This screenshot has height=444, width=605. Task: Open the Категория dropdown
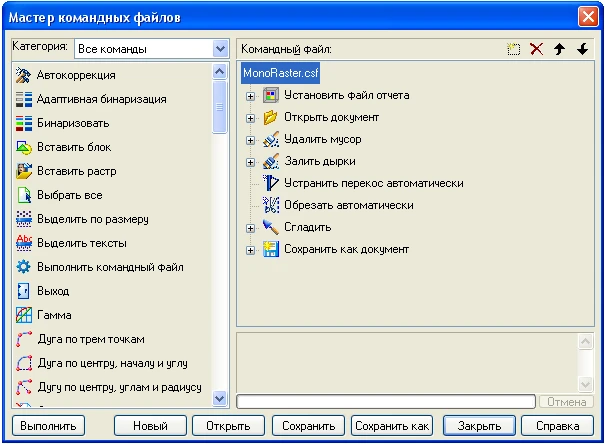point(220,48)
